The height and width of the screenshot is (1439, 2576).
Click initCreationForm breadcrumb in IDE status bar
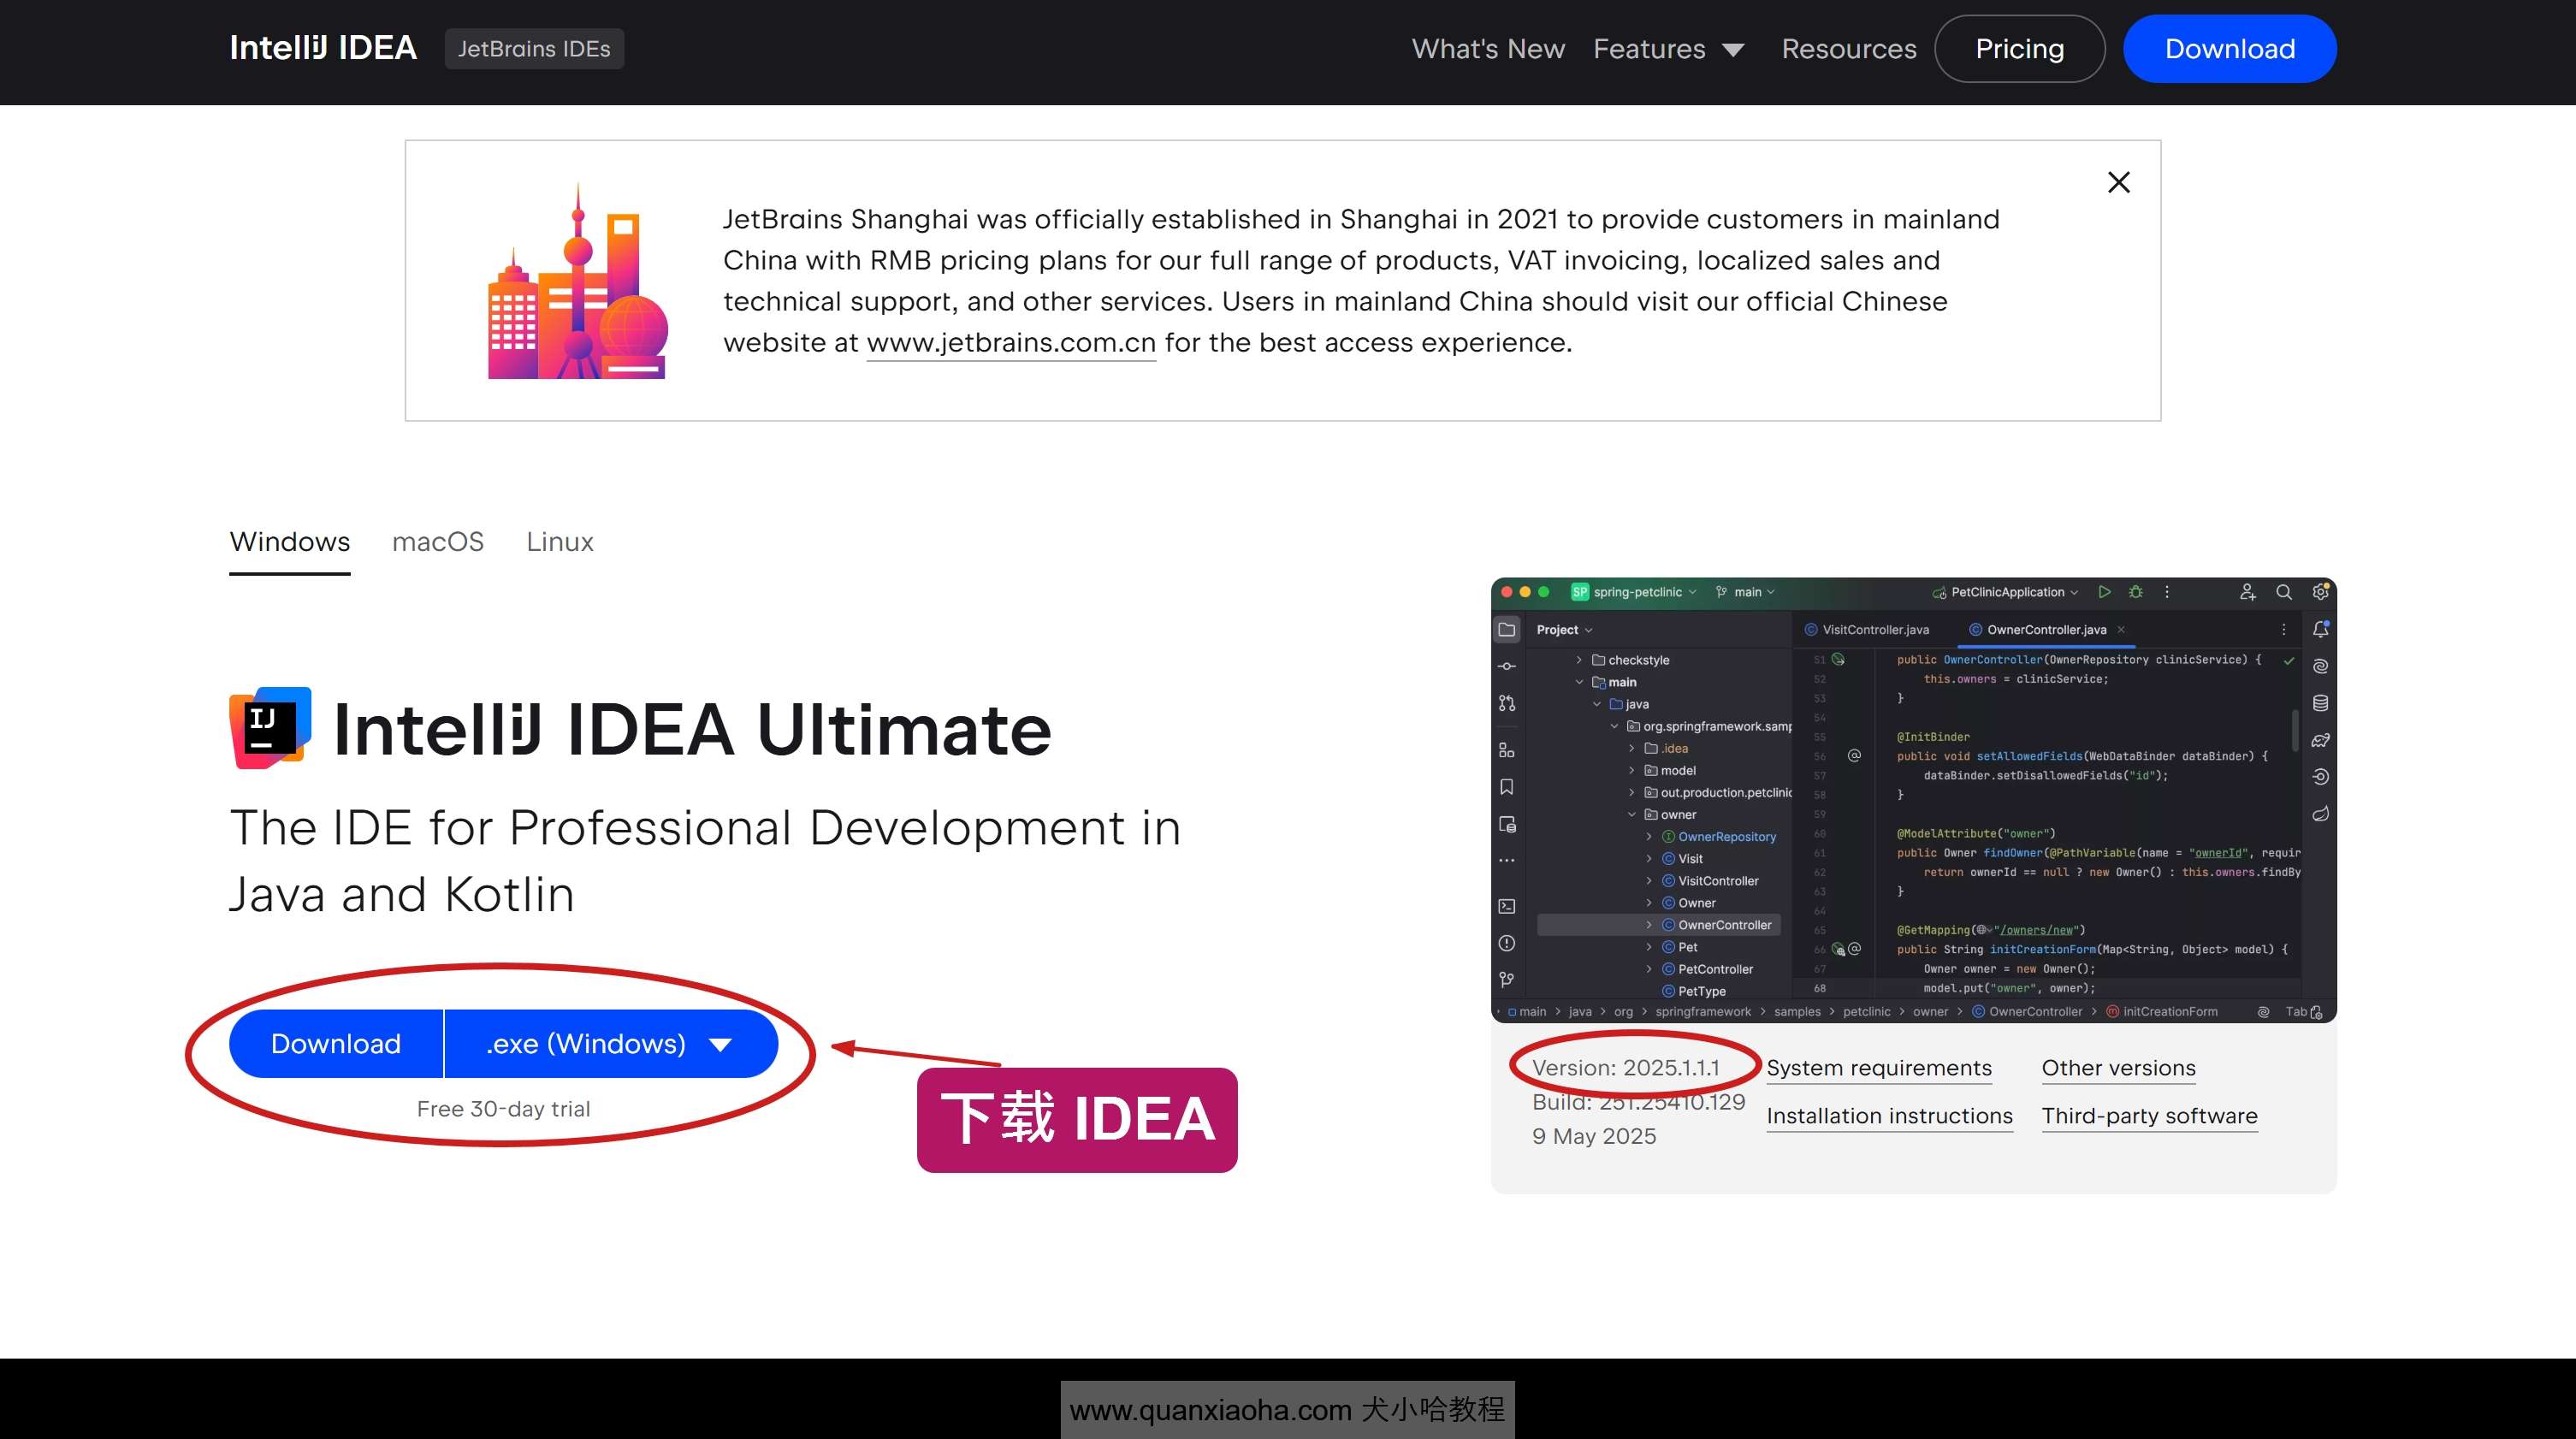point(2162,1011)
